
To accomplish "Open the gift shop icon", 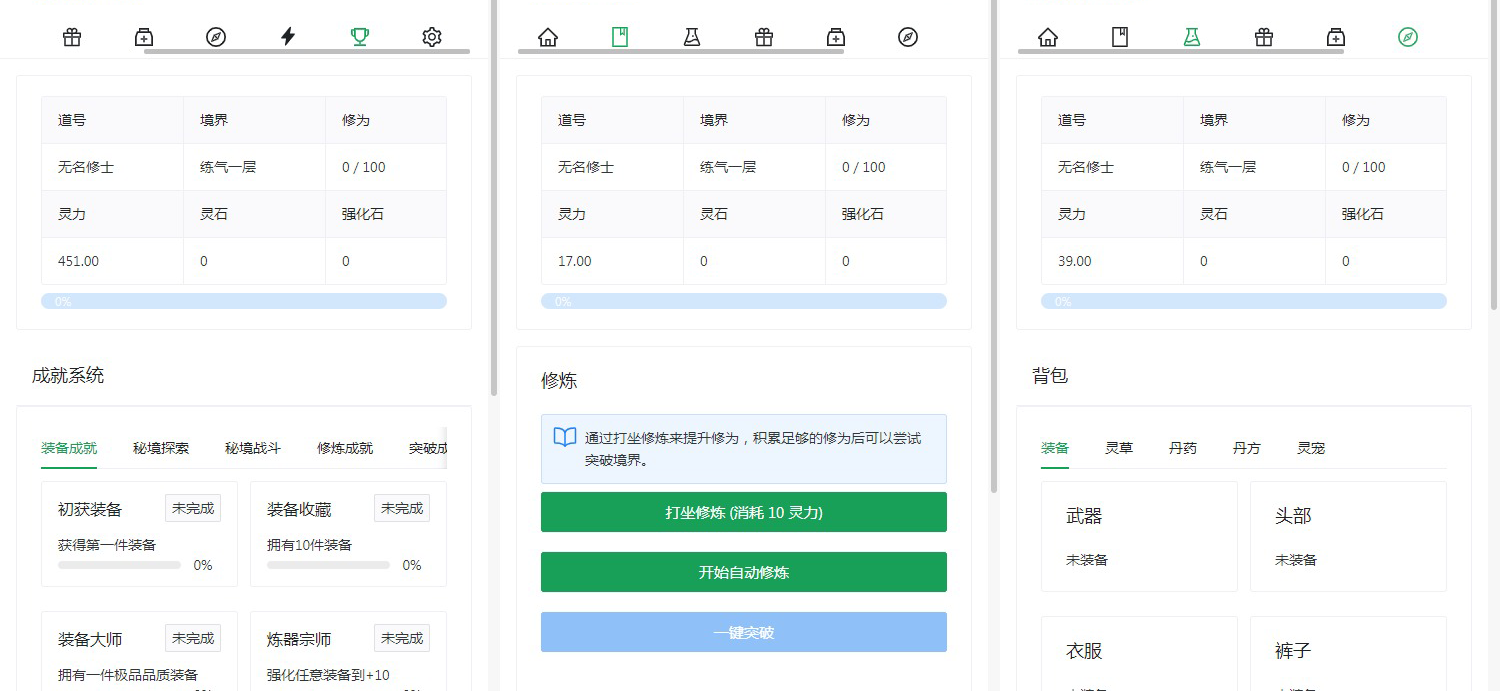I will point(71,36).
